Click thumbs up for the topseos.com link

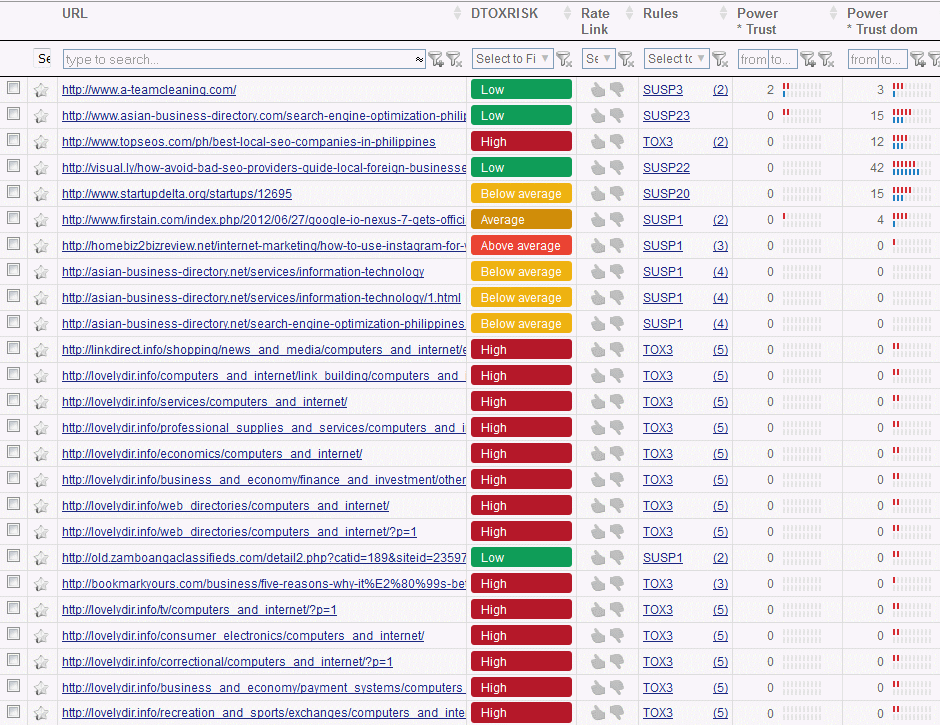pyautogui.click(x=598, y=142)
